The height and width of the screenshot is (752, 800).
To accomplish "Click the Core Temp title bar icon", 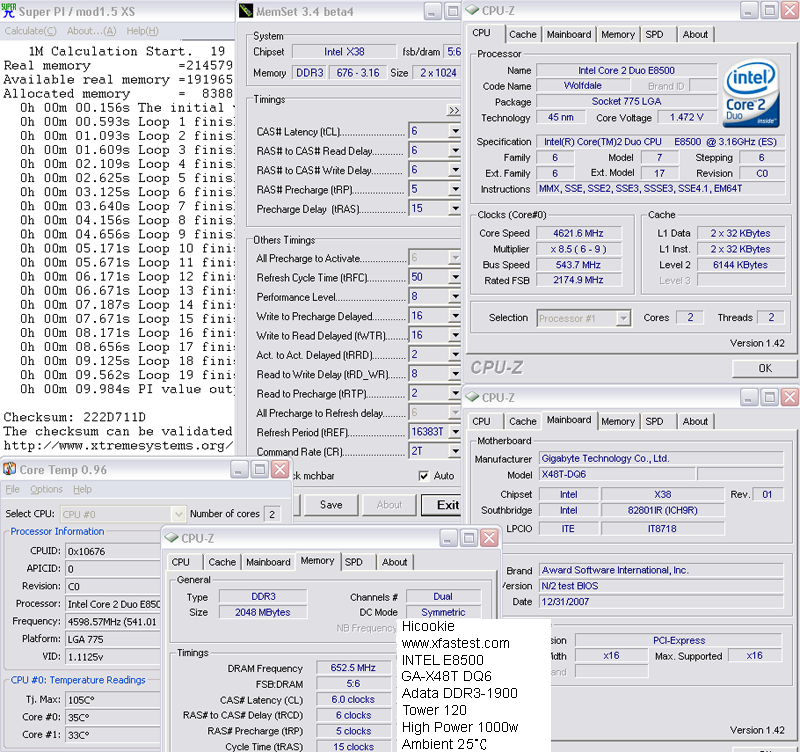I will pos(9,468).
